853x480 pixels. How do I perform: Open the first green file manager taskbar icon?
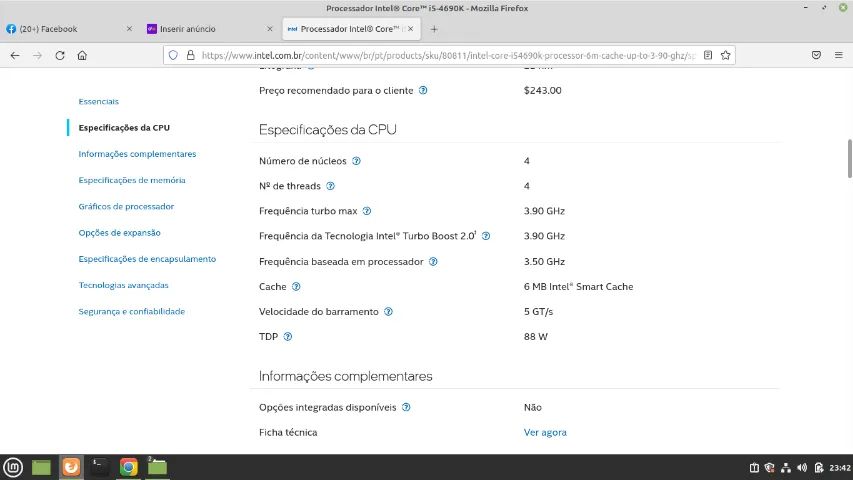click(x=41, y=467)
